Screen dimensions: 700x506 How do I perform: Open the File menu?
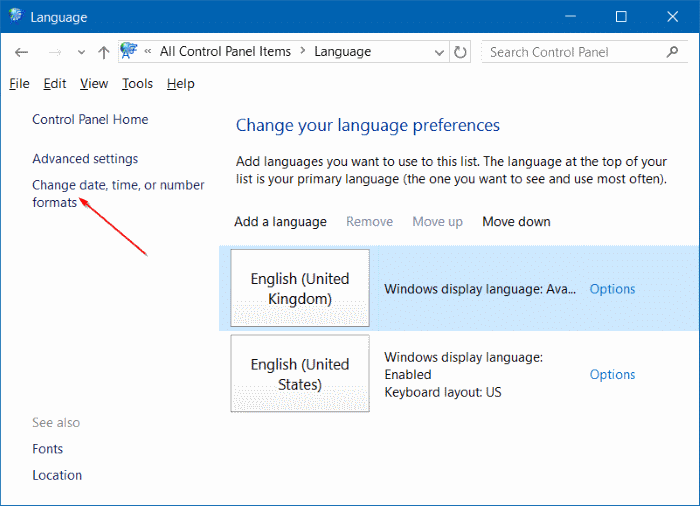pyautogui.click(x=19, y=84)
